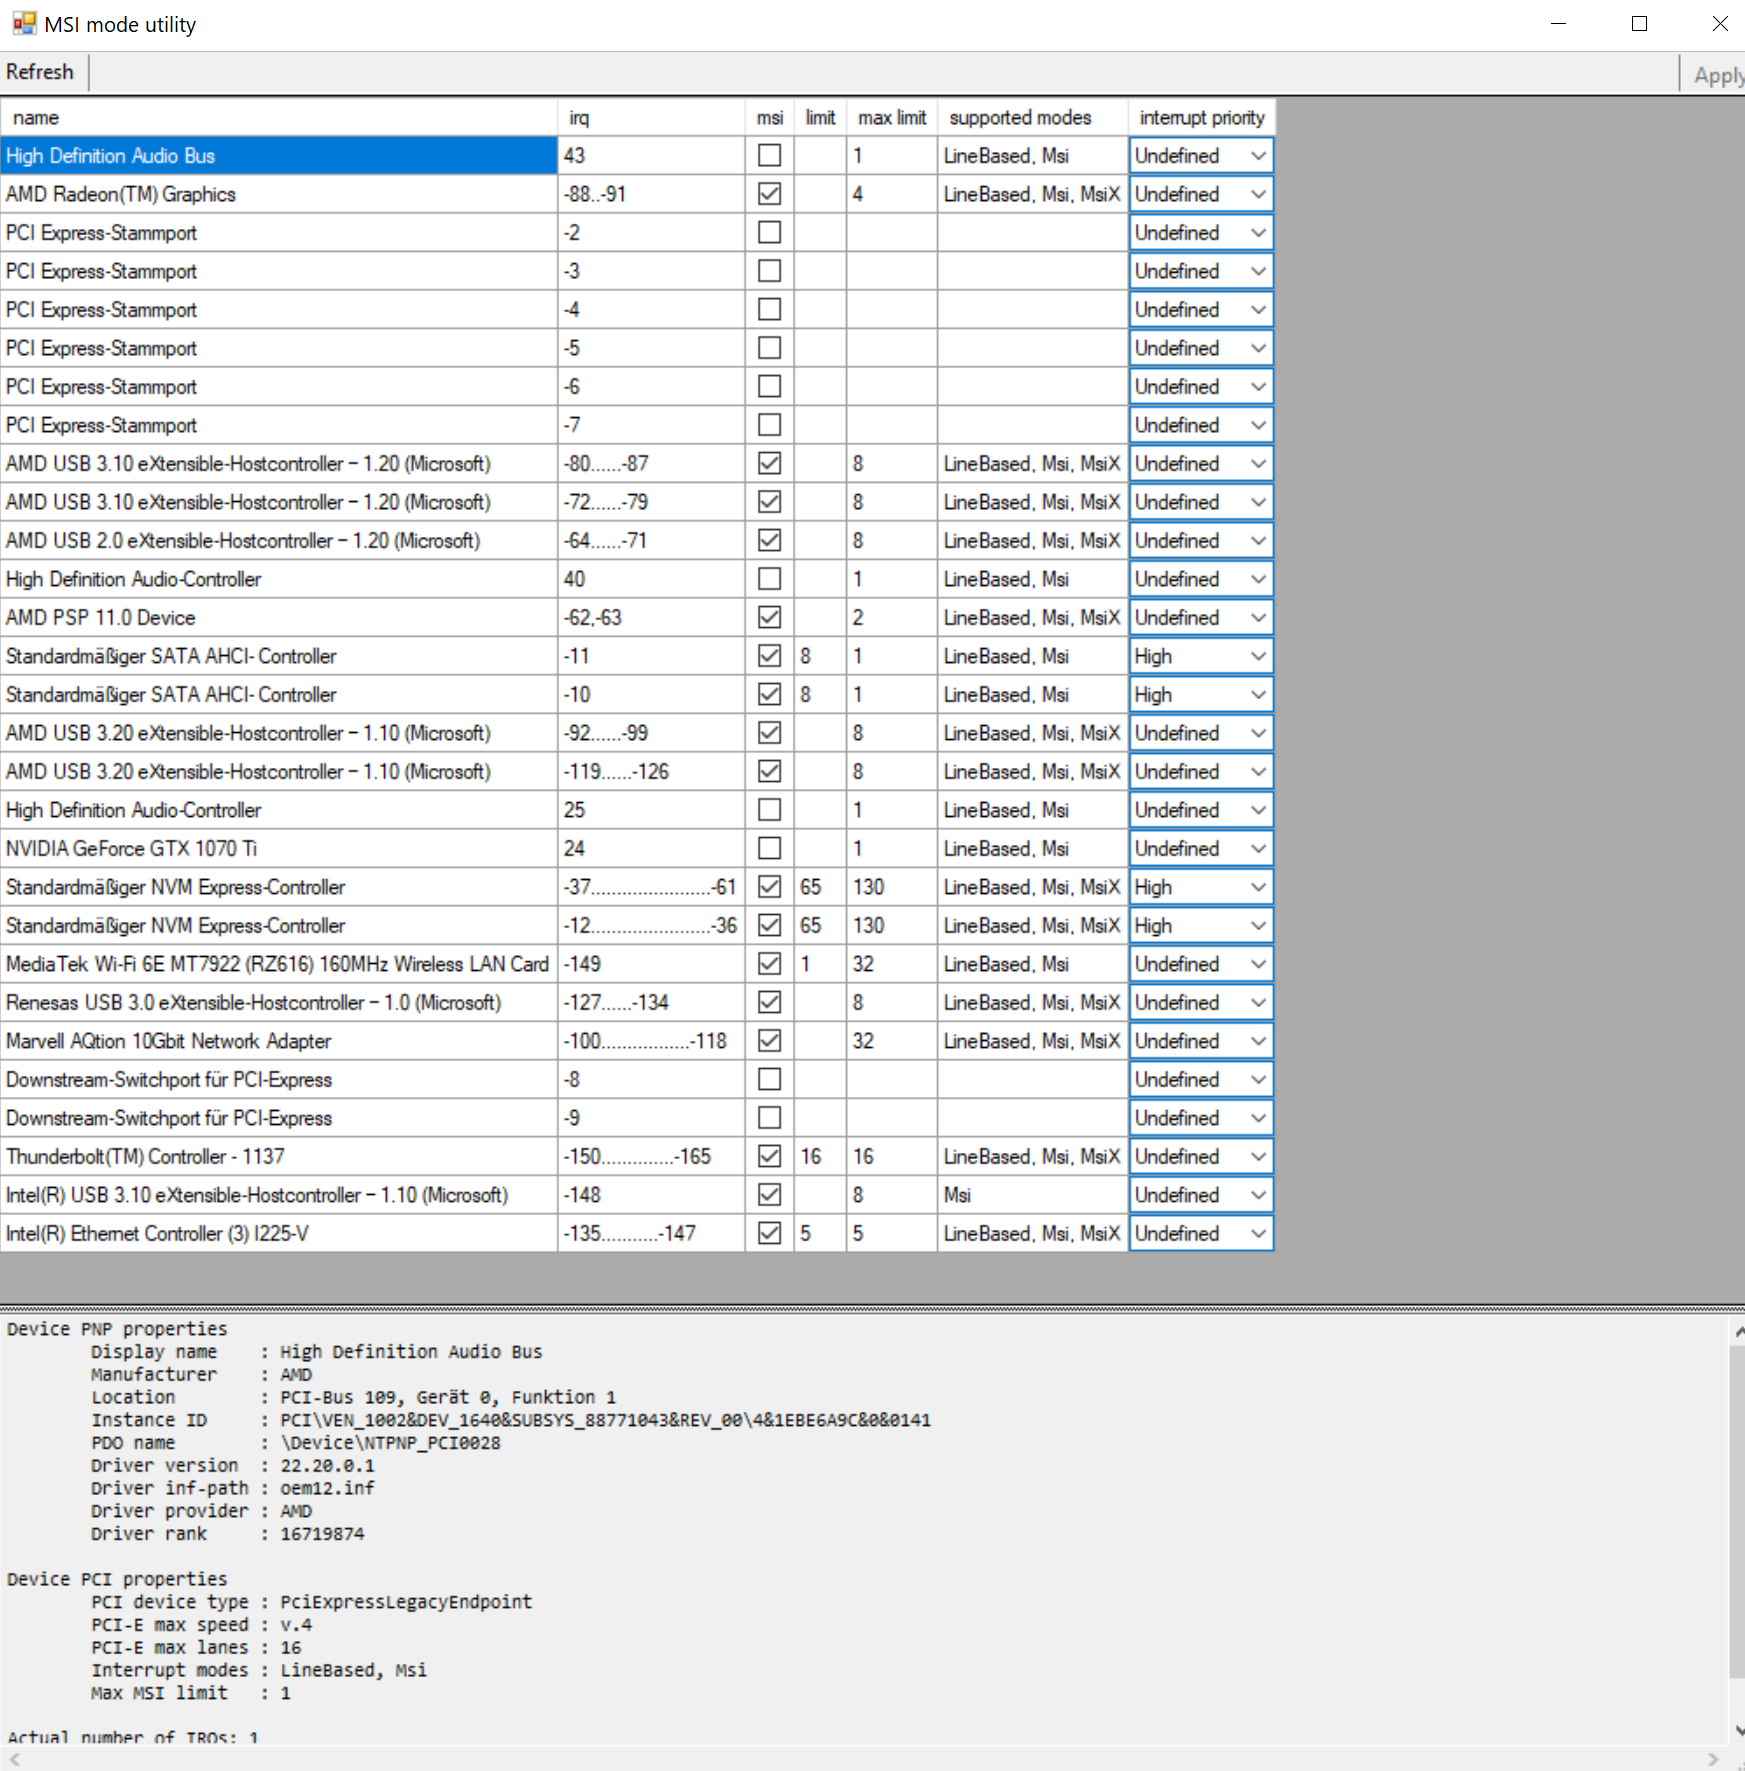Select Renesas USB 3.0 eXtensible-Hostcontroller row
Image resolution: width=1745 pixels, height=1771 pixels.
point(279,1003)
